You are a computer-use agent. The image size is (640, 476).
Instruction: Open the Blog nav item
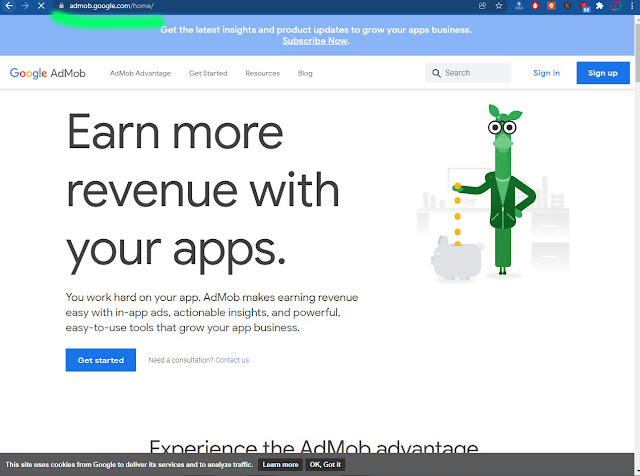tap(305, 73)
